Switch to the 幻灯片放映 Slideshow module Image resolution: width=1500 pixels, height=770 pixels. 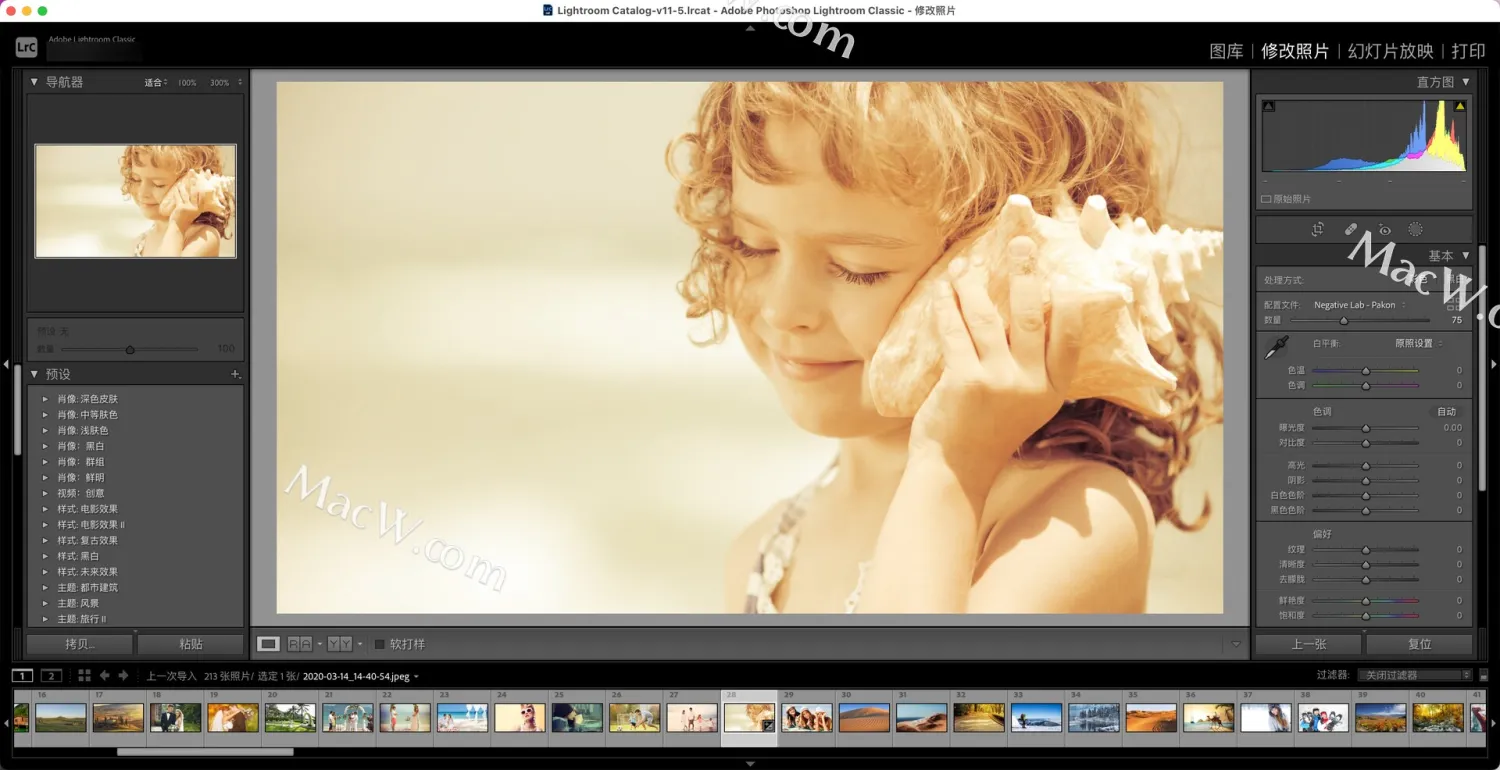pyautogui.click(x=1390, y=51)
